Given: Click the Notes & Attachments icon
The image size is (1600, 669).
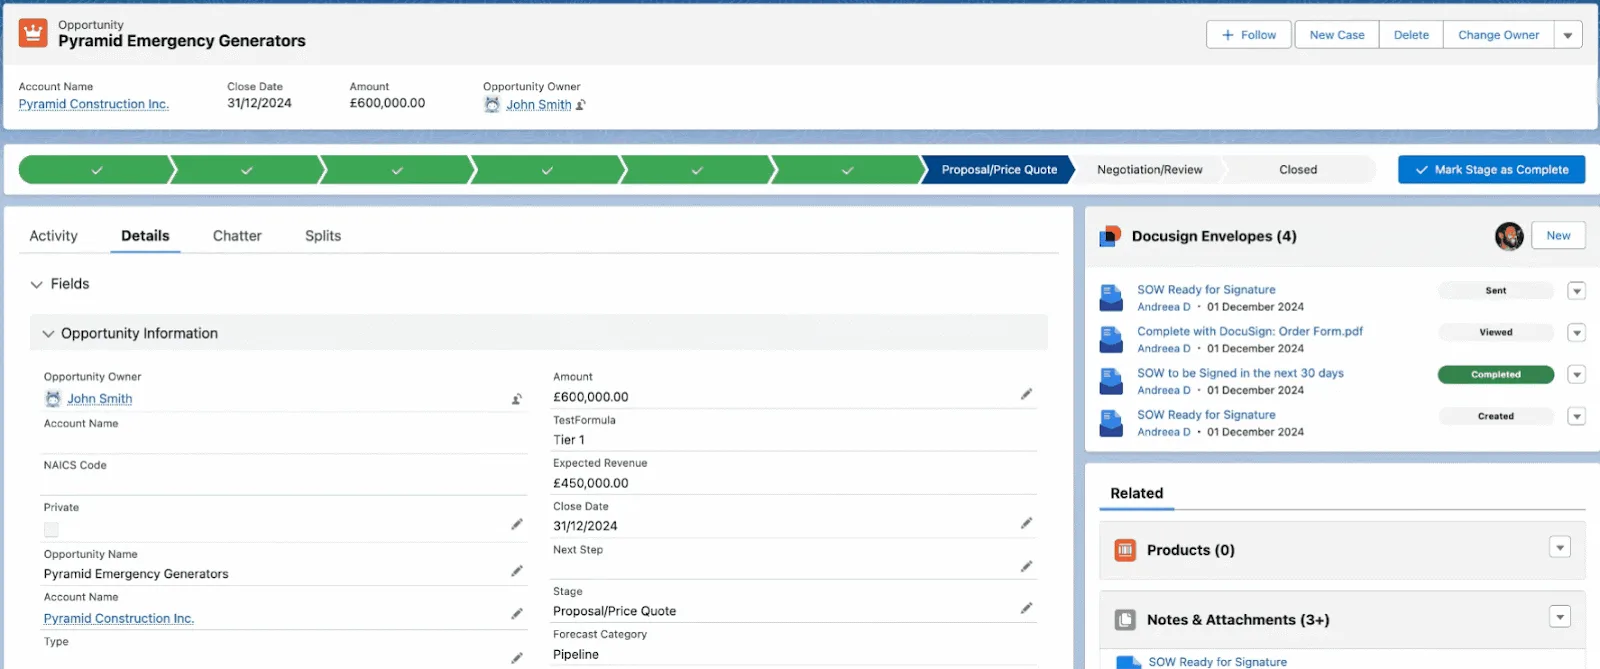Looking at the screenshot, I should click(x=1125, y=620).
